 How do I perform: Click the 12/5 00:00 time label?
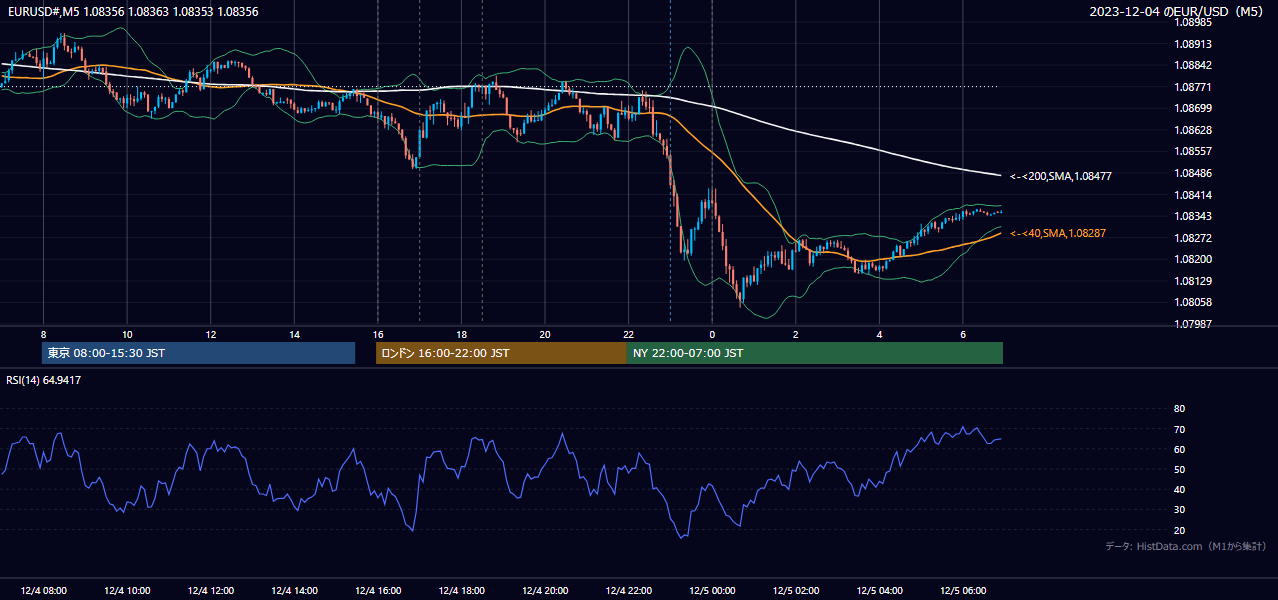(712, 591)
